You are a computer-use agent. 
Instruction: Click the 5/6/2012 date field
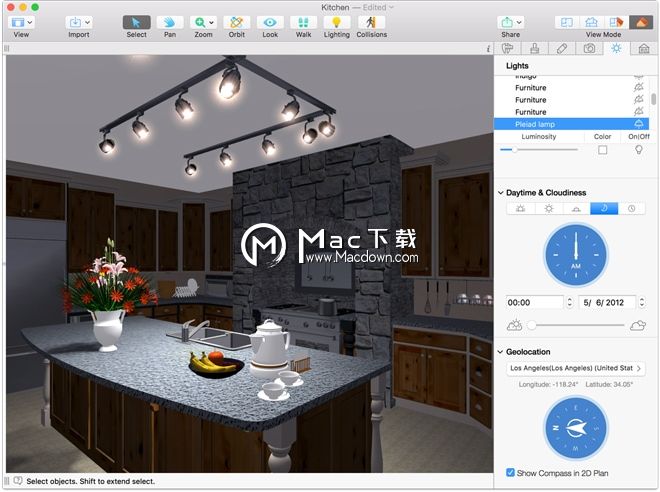pos(607,302)
